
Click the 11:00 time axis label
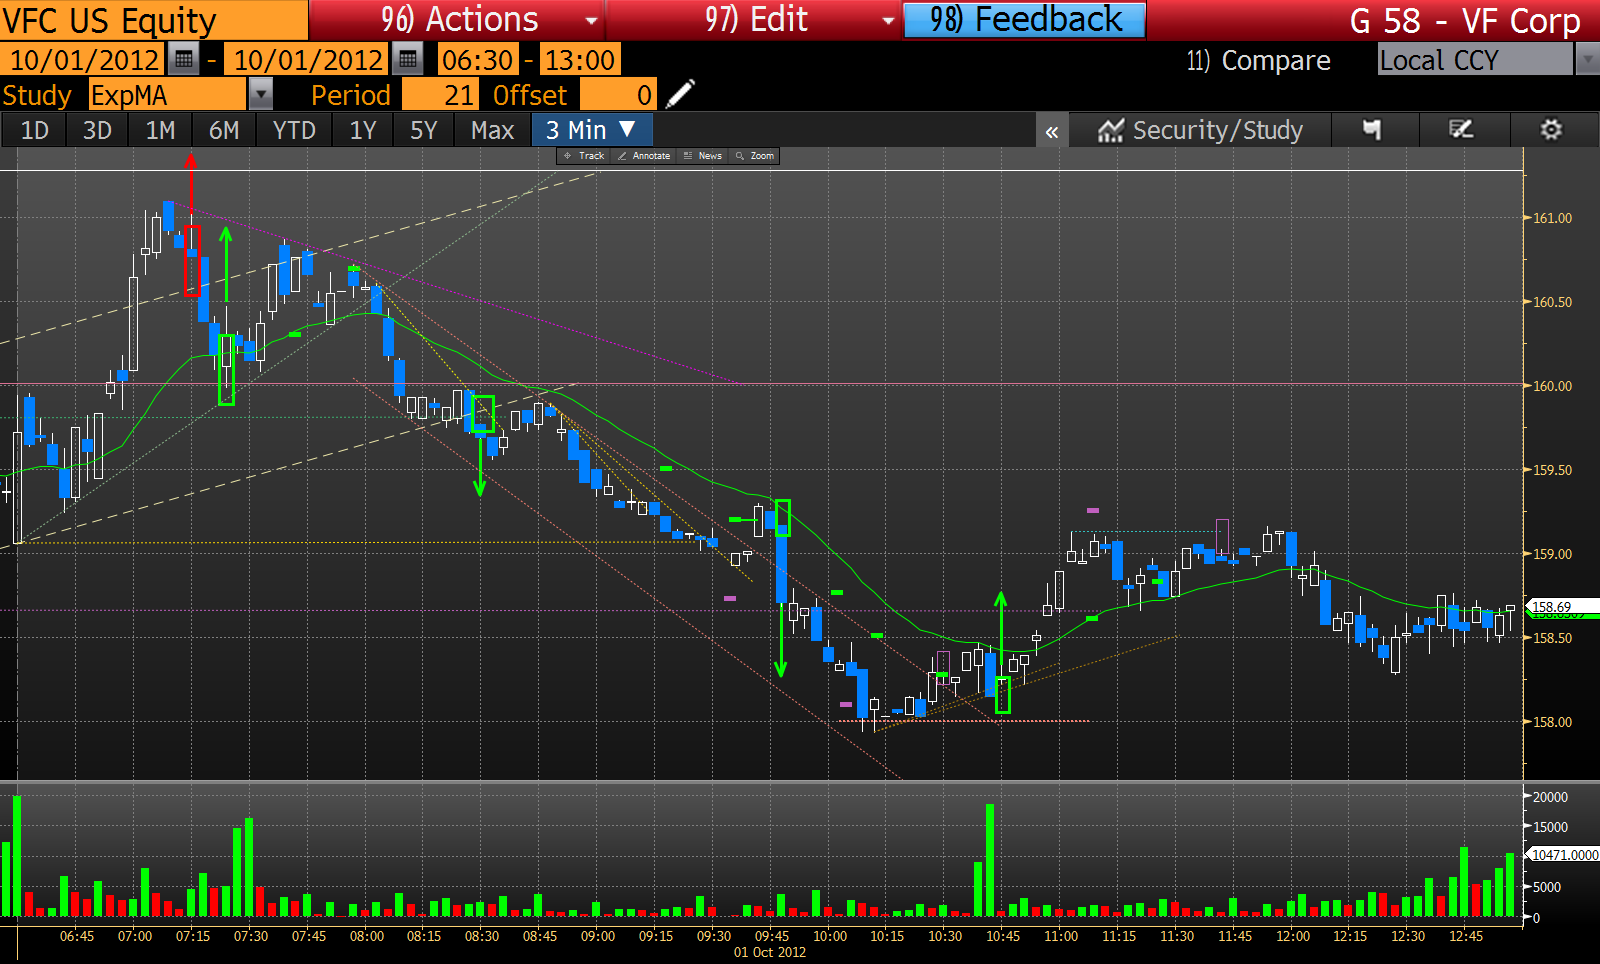coord(1061,936)
